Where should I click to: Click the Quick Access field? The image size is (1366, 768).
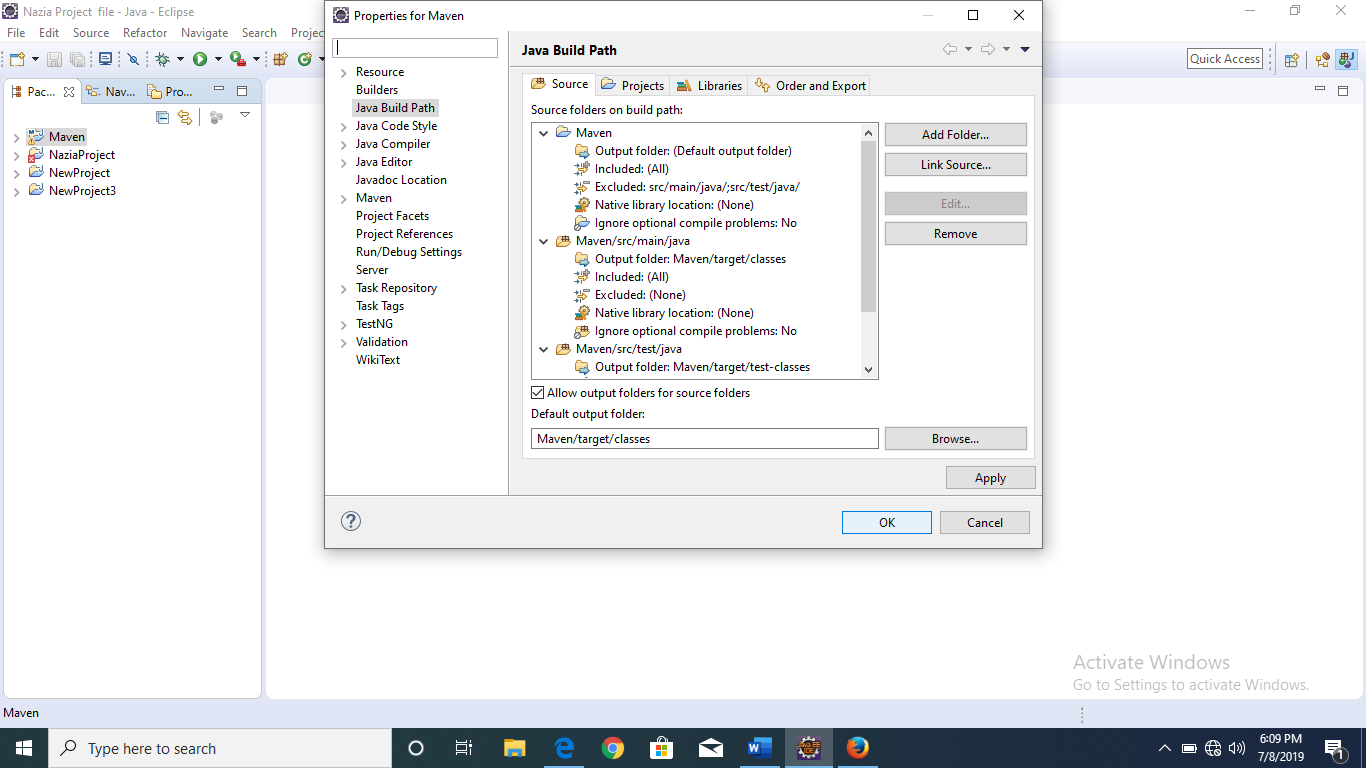1225,59
